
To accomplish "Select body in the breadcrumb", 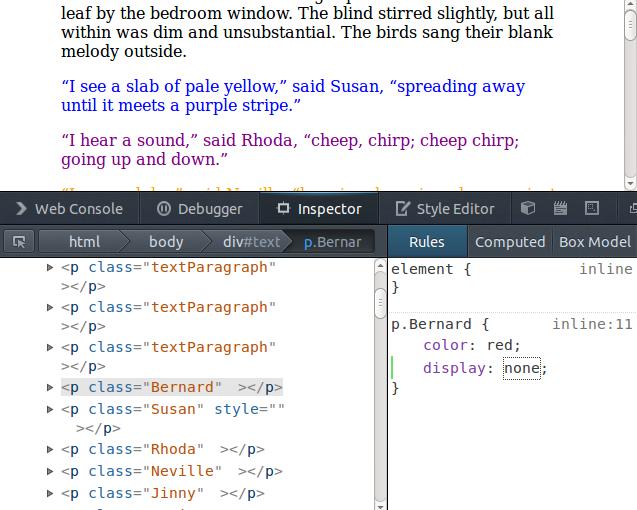I will (x=166, y=242).
